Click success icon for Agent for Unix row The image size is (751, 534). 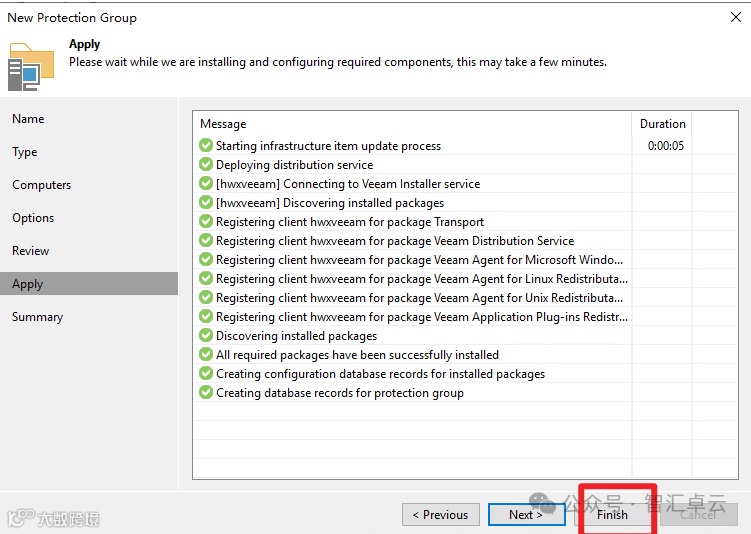[206, 297]
